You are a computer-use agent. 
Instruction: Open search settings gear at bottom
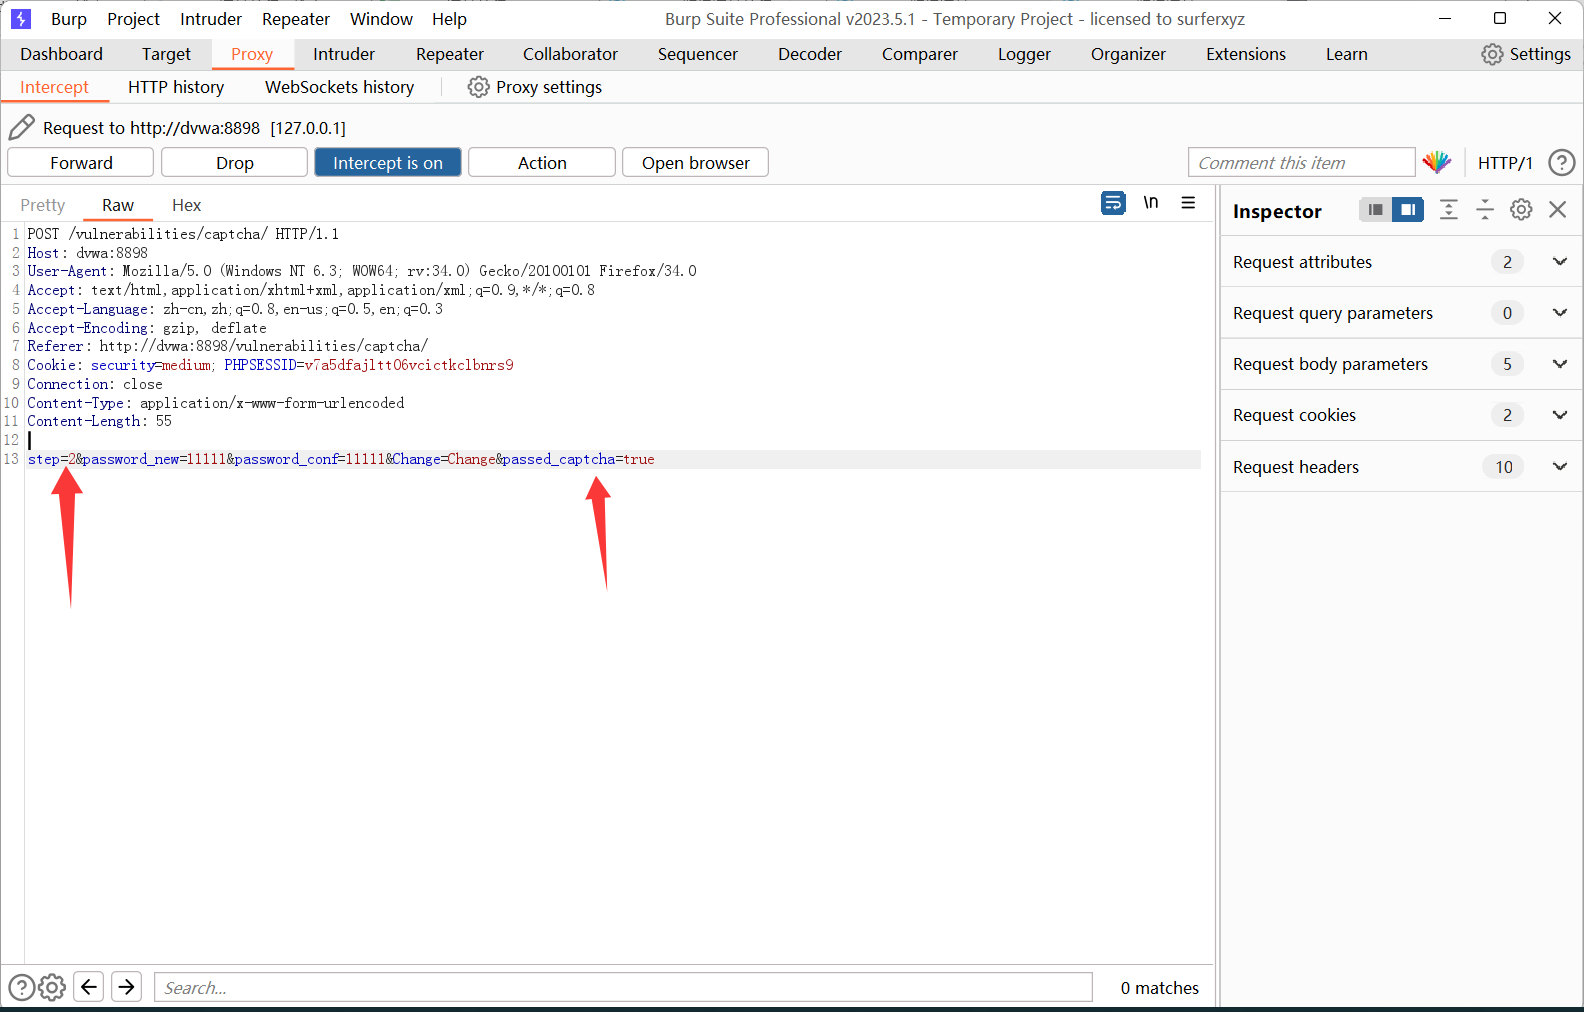(x=52, y=987)
